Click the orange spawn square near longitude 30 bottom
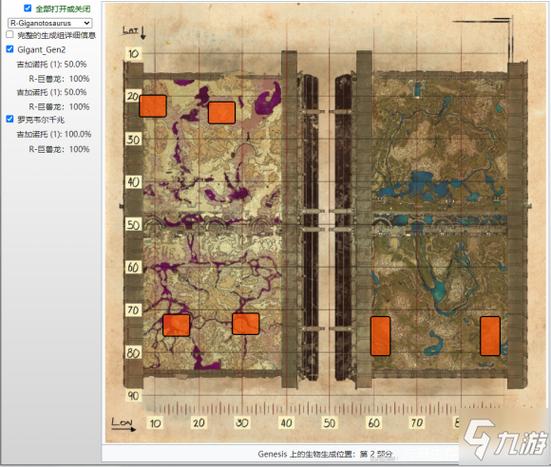This screenshot has width=551, height=467. coord(246,324)
